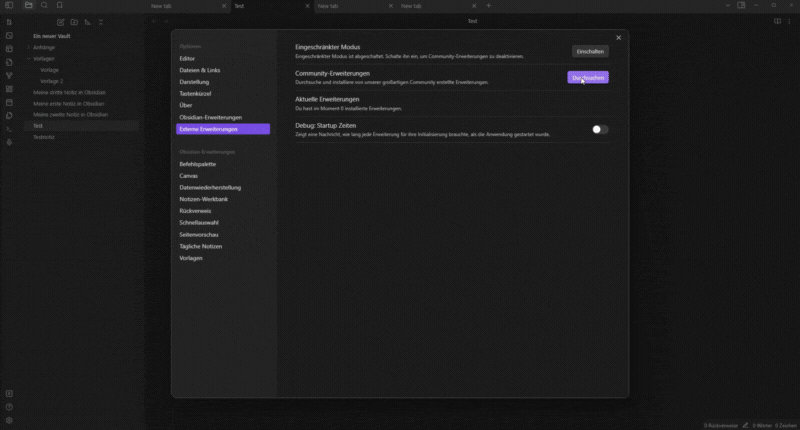
Task: Click the new note pencil icon
Action: [x=61, y=22]
